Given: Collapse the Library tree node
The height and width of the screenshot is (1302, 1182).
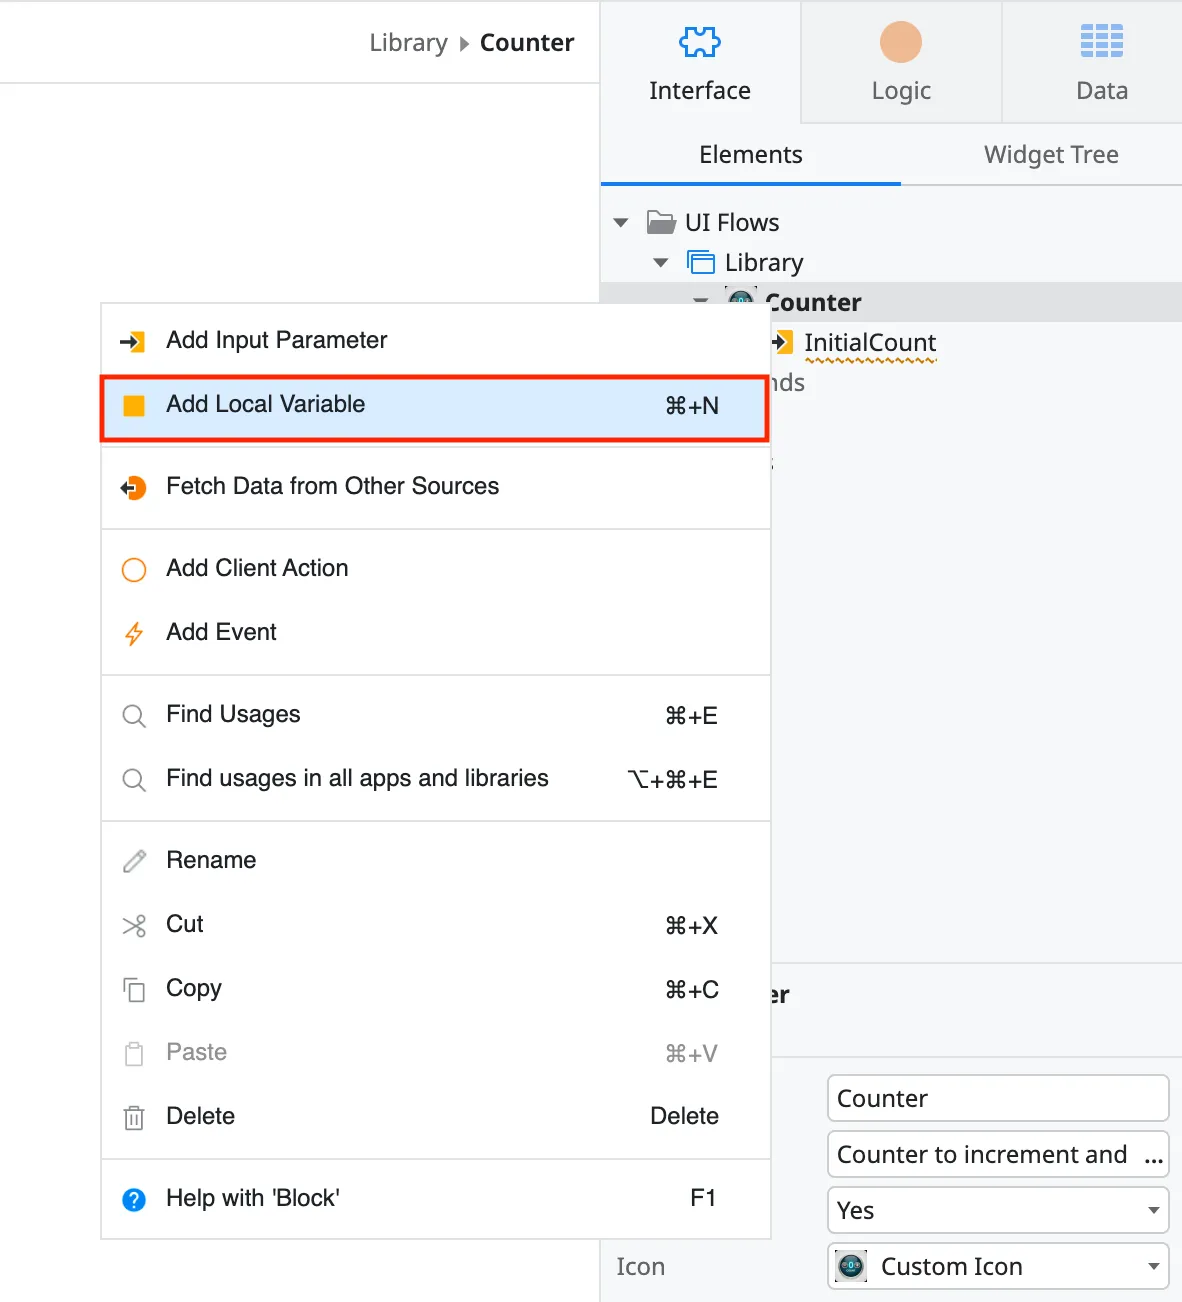Looking at the screenshot, I should pos(660,262).
